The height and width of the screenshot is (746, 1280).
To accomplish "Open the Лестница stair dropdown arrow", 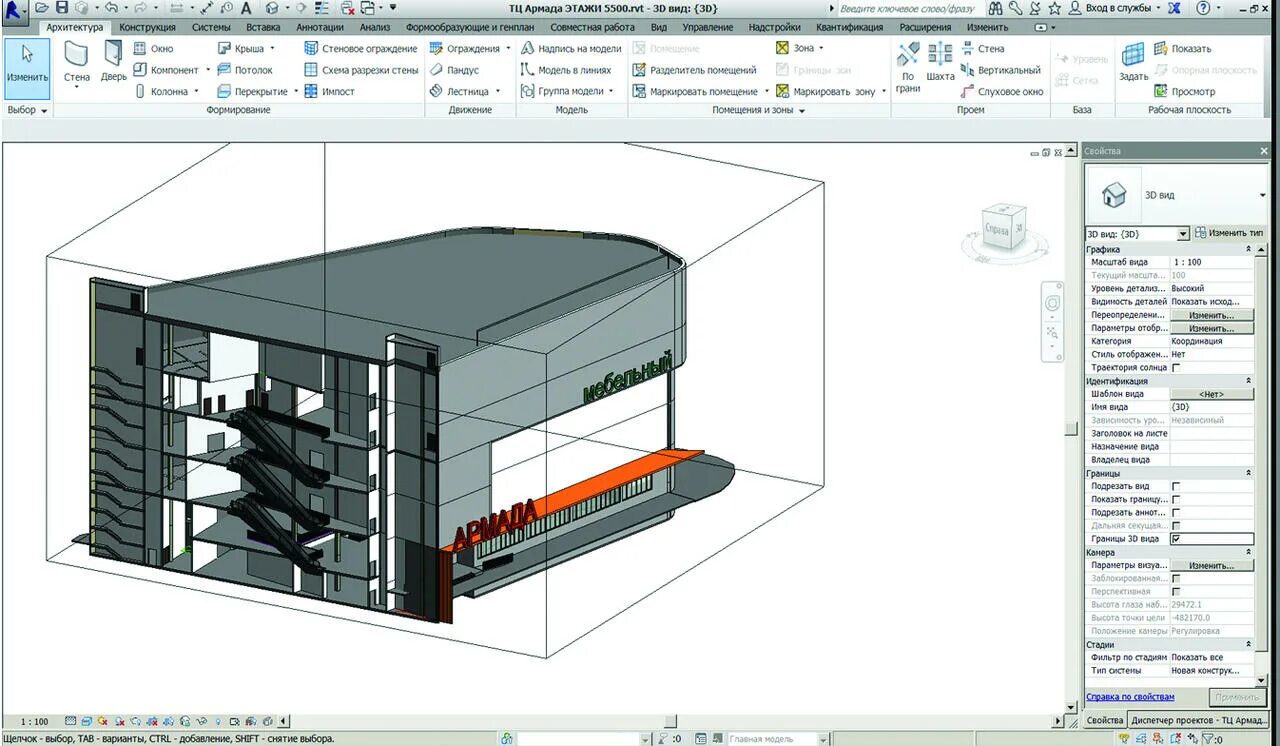I will [497, 91].
